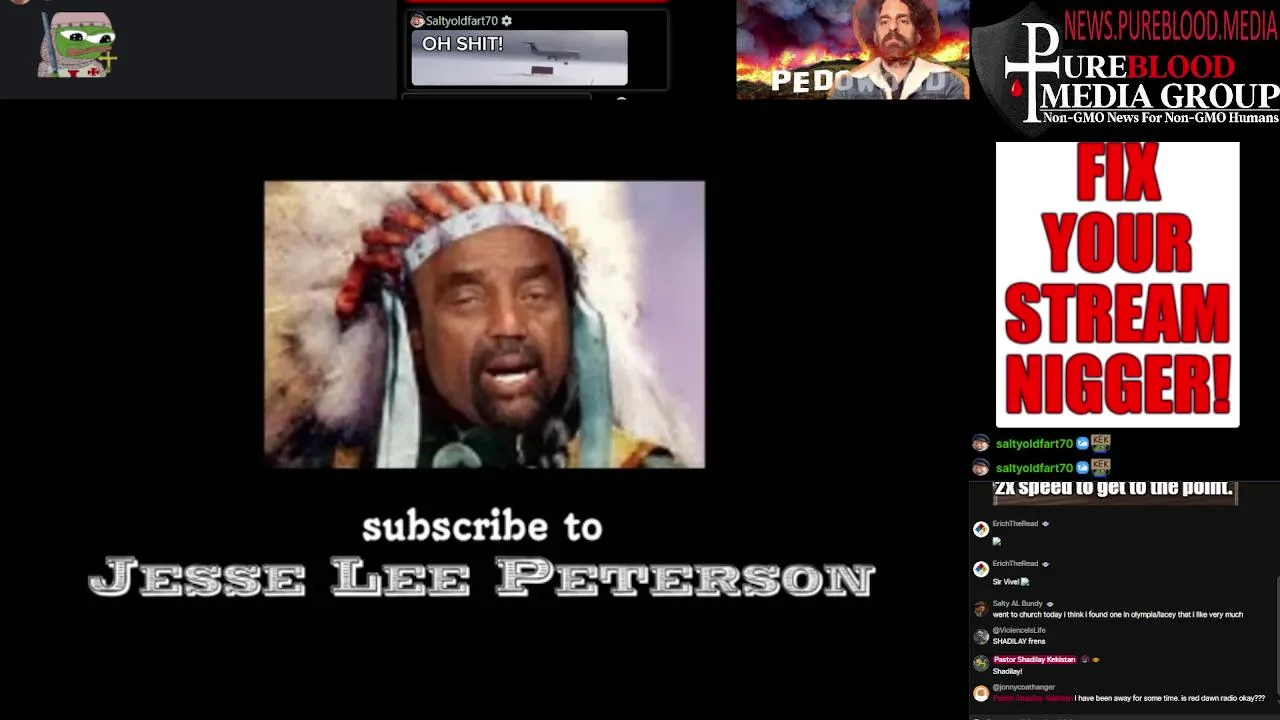Click the KEK badge in upper saltyoldfart70 row
Viewport: 1280px width, 720px height.
pos(1101,442)
